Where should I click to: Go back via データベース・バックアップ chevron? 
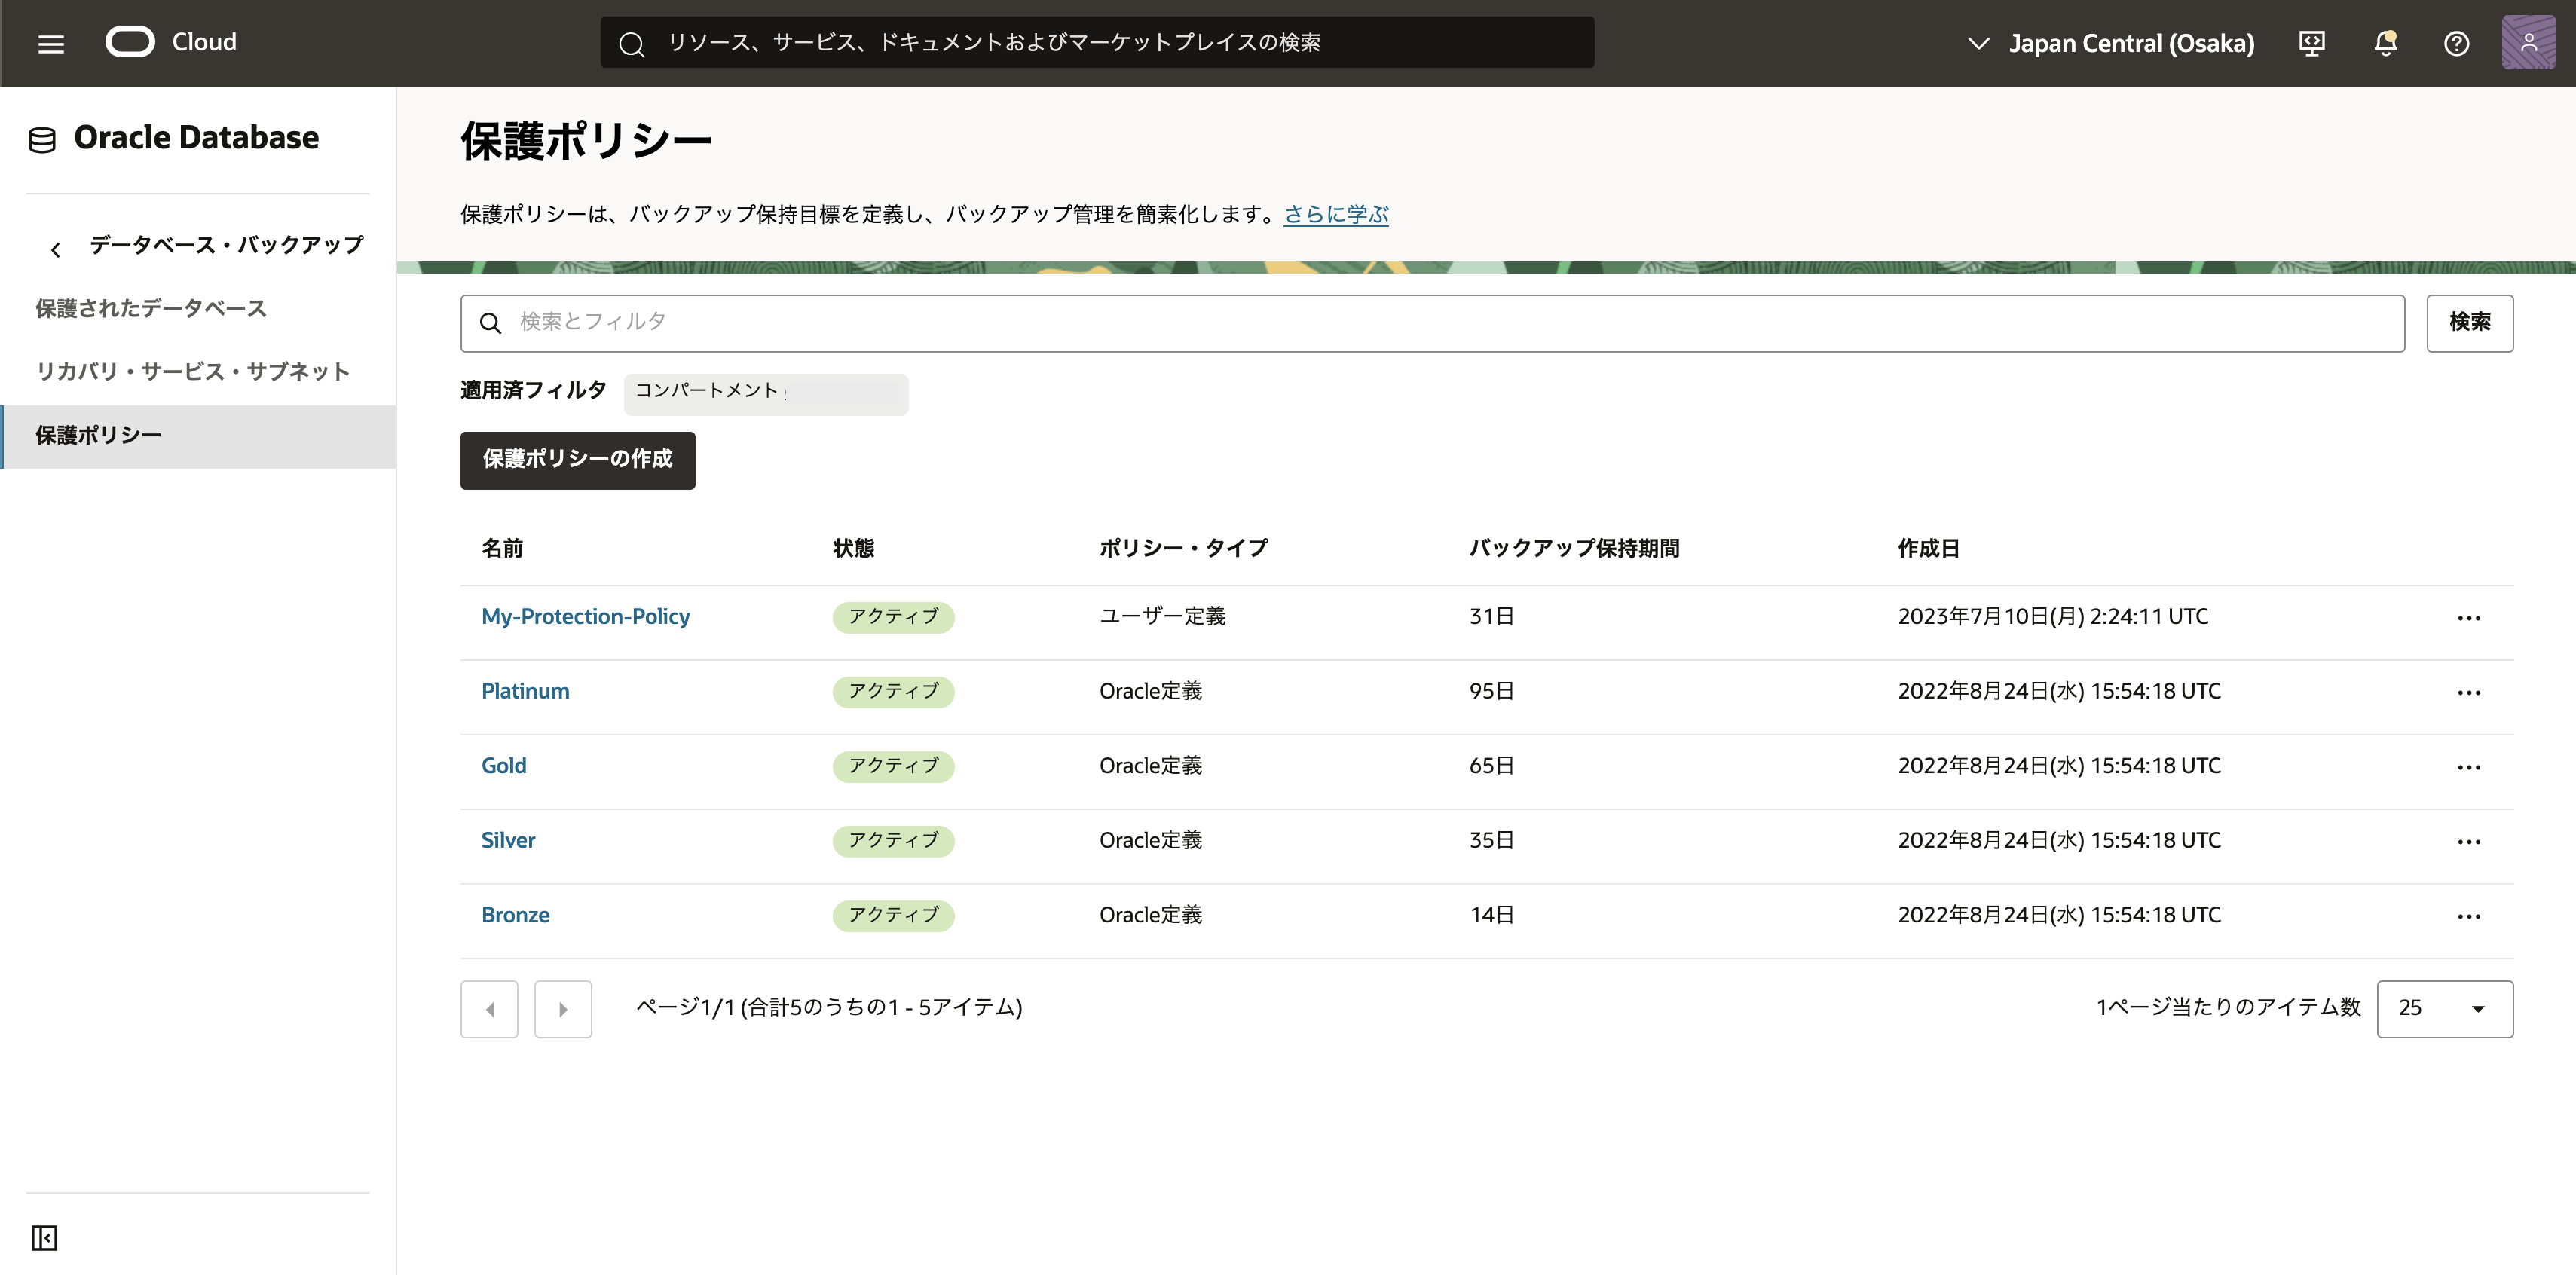(x=56, y=248)
